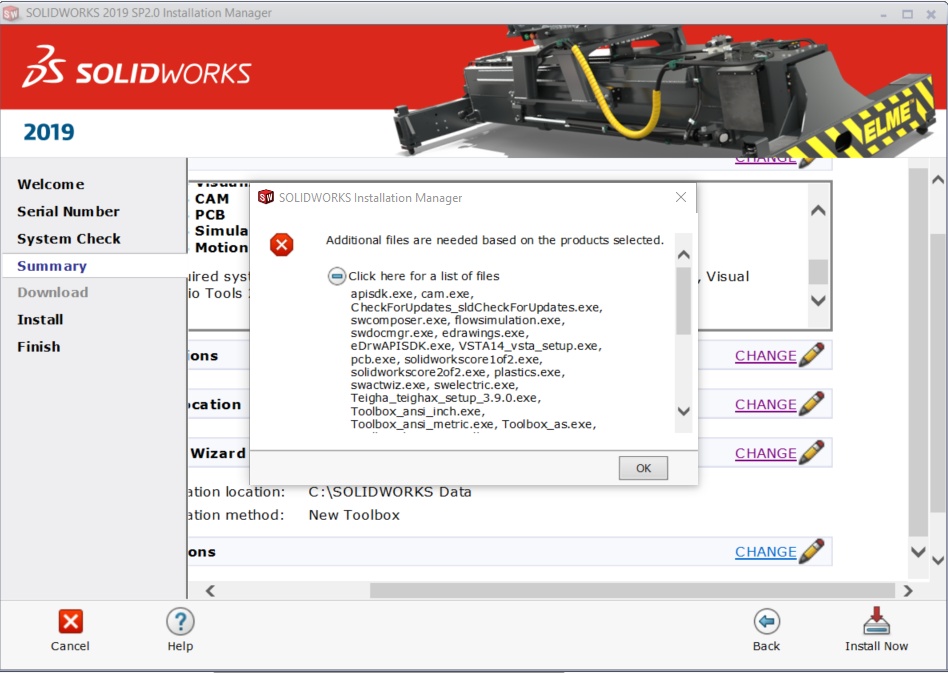
Task: Click outer window scroll down arrow at far right
Action: [938, 561]
